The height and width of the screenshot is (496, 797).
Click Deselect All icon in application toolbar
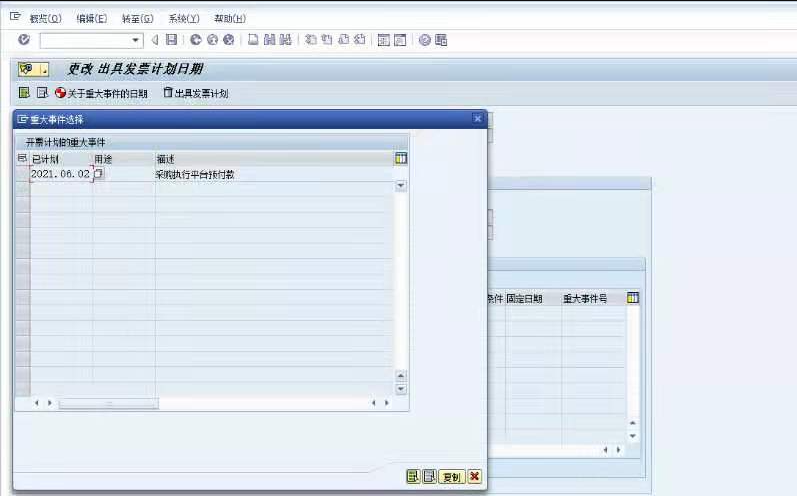point(42,92)
